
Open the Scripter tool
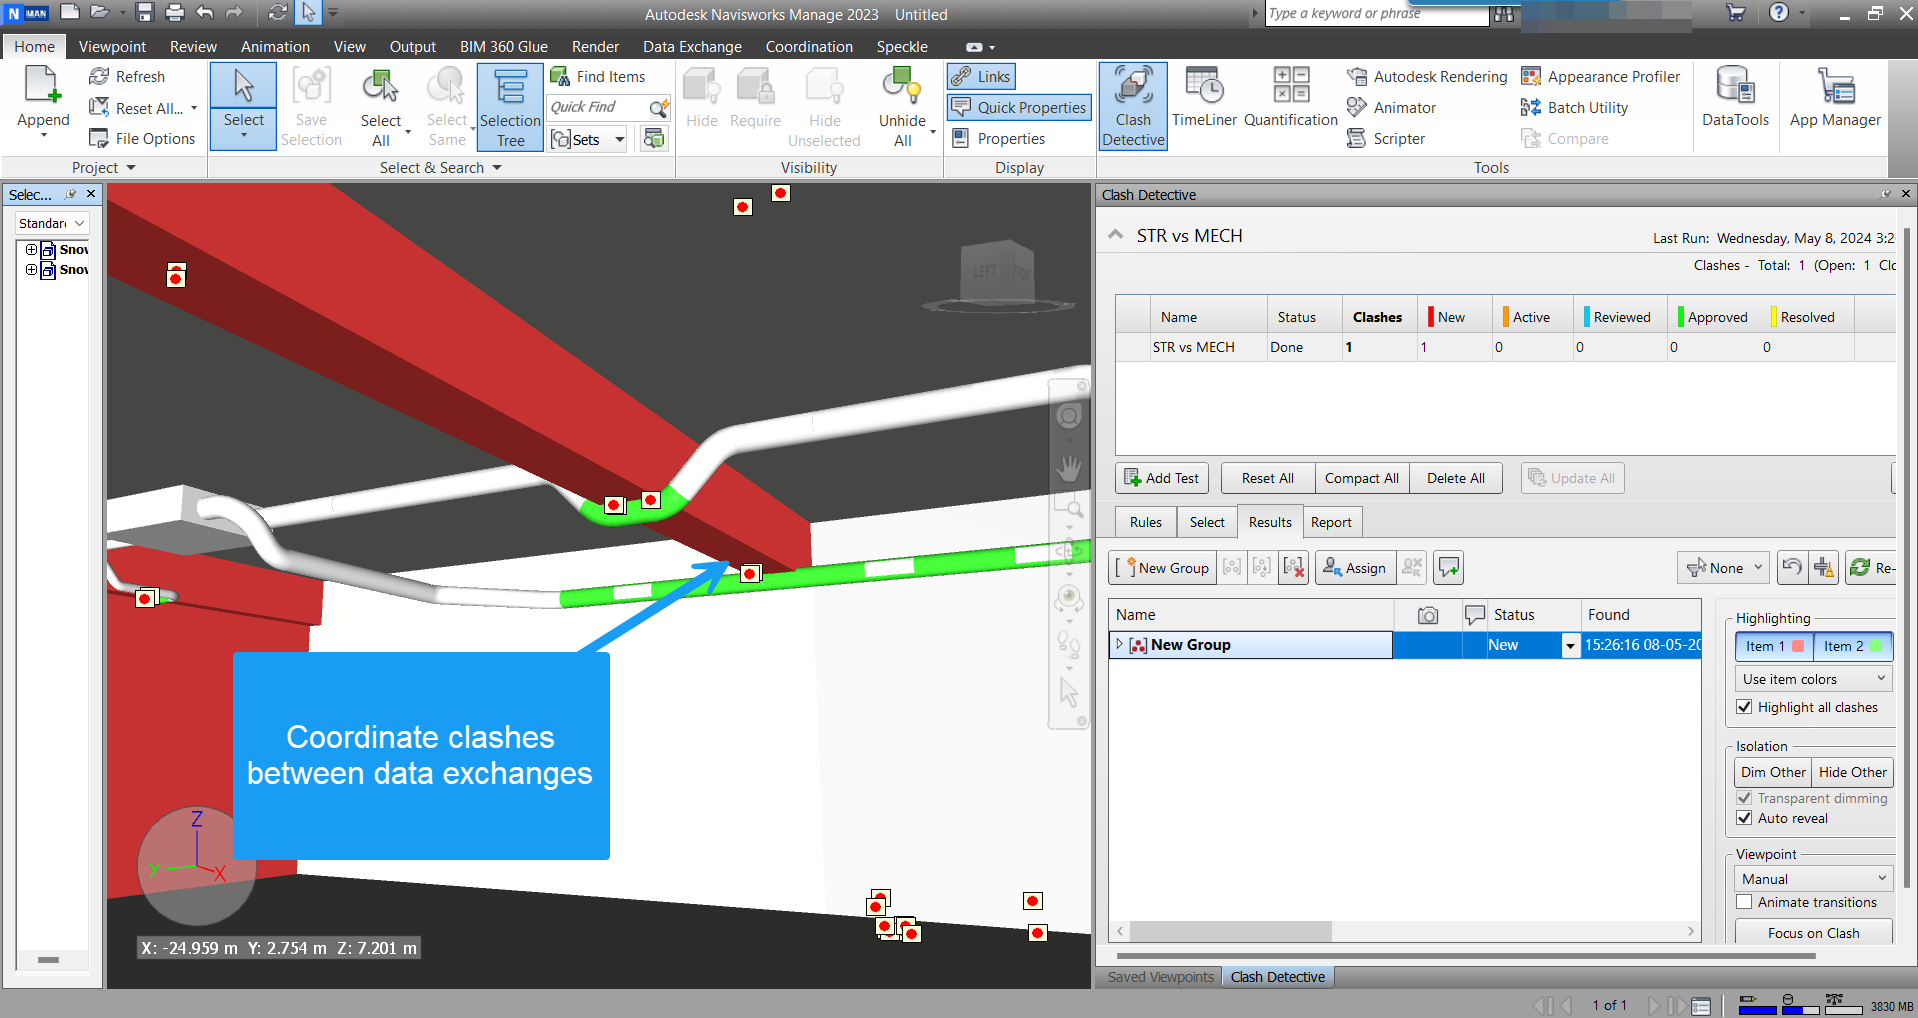[x=1385, y=139]
